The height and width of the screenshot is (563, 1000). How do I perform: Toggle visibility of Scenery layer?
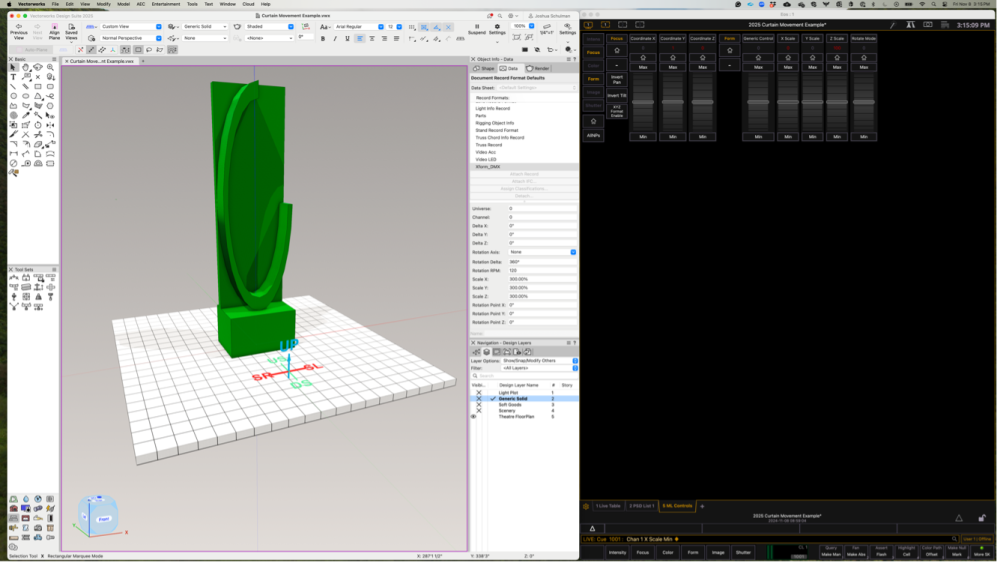click(x=478, y=410)
